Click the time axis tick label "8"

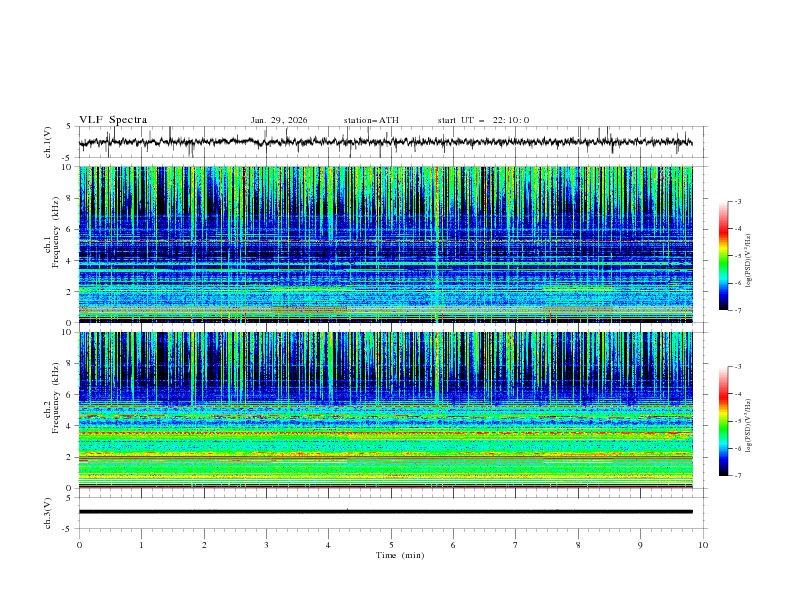tap(578, 545)
